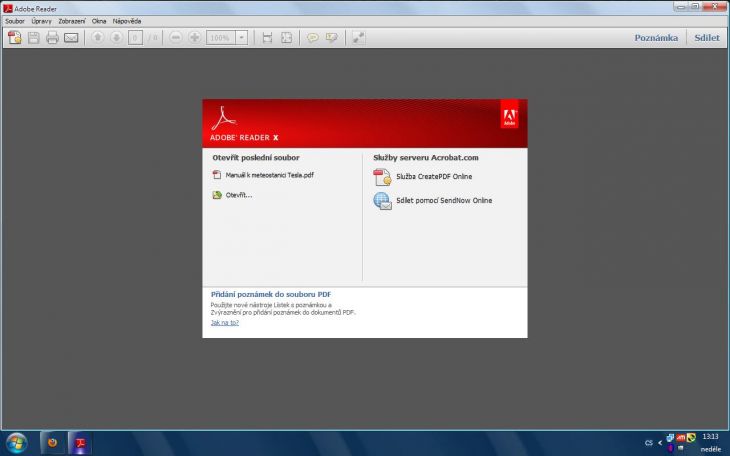Click the Print toolbar icon
The width and height of the screenshot is (730, 456).
[52, 38]
